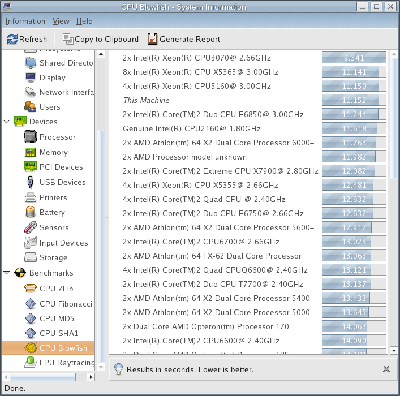Screen dimensions: 400x396
Task: Open the Information menu
Action: pos(25,21)
